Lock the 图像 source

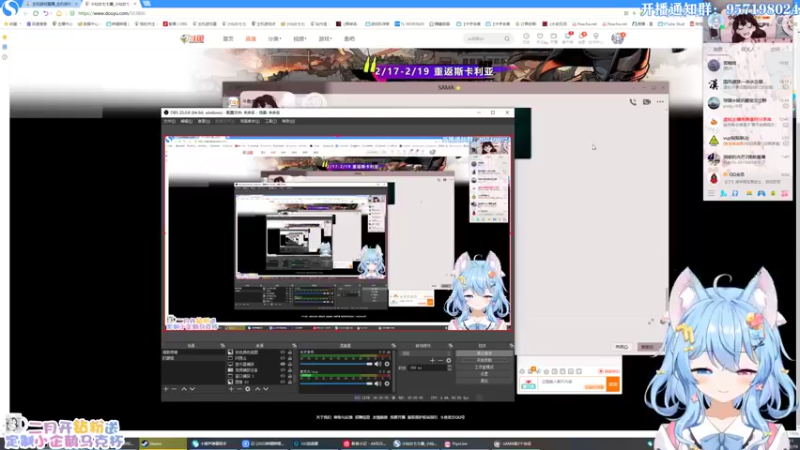[290, 382]
